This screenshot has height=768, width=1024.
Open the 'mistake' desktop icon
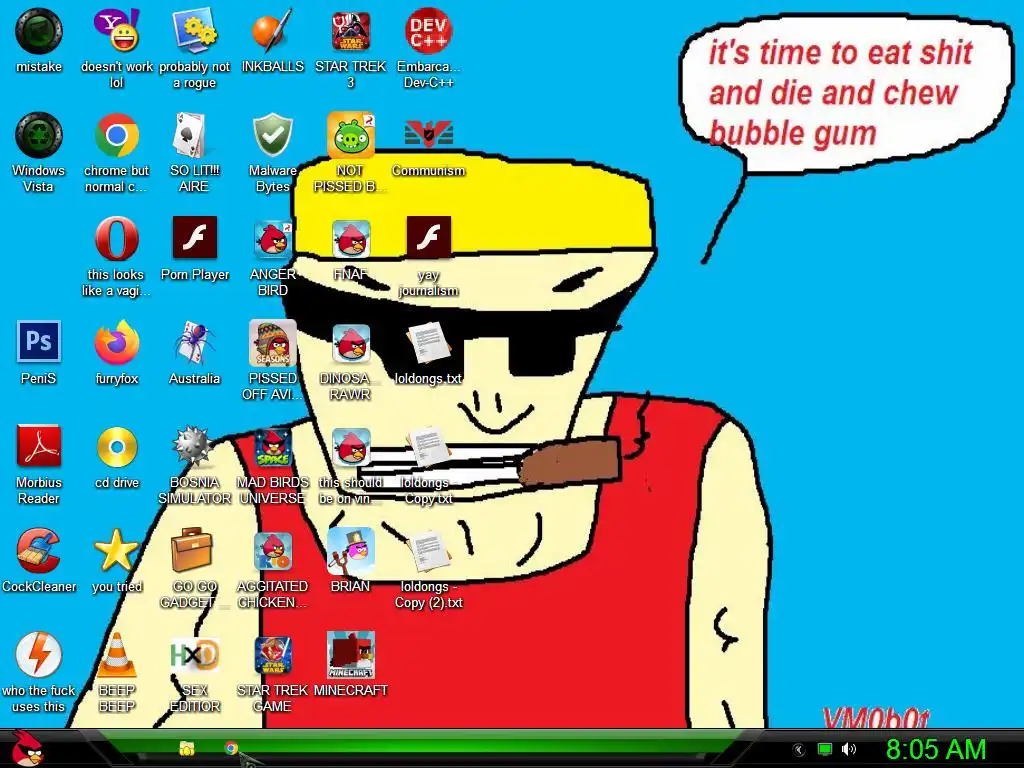click(x=39, y=31)
